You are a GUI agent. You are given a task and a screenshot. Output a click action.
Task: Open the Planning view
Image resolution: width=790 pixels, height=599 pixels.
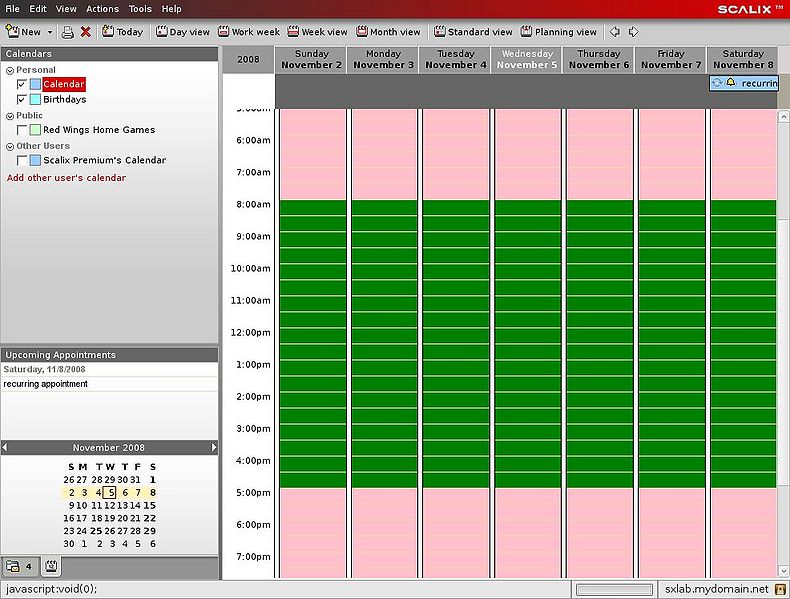[x=558, y=32]
